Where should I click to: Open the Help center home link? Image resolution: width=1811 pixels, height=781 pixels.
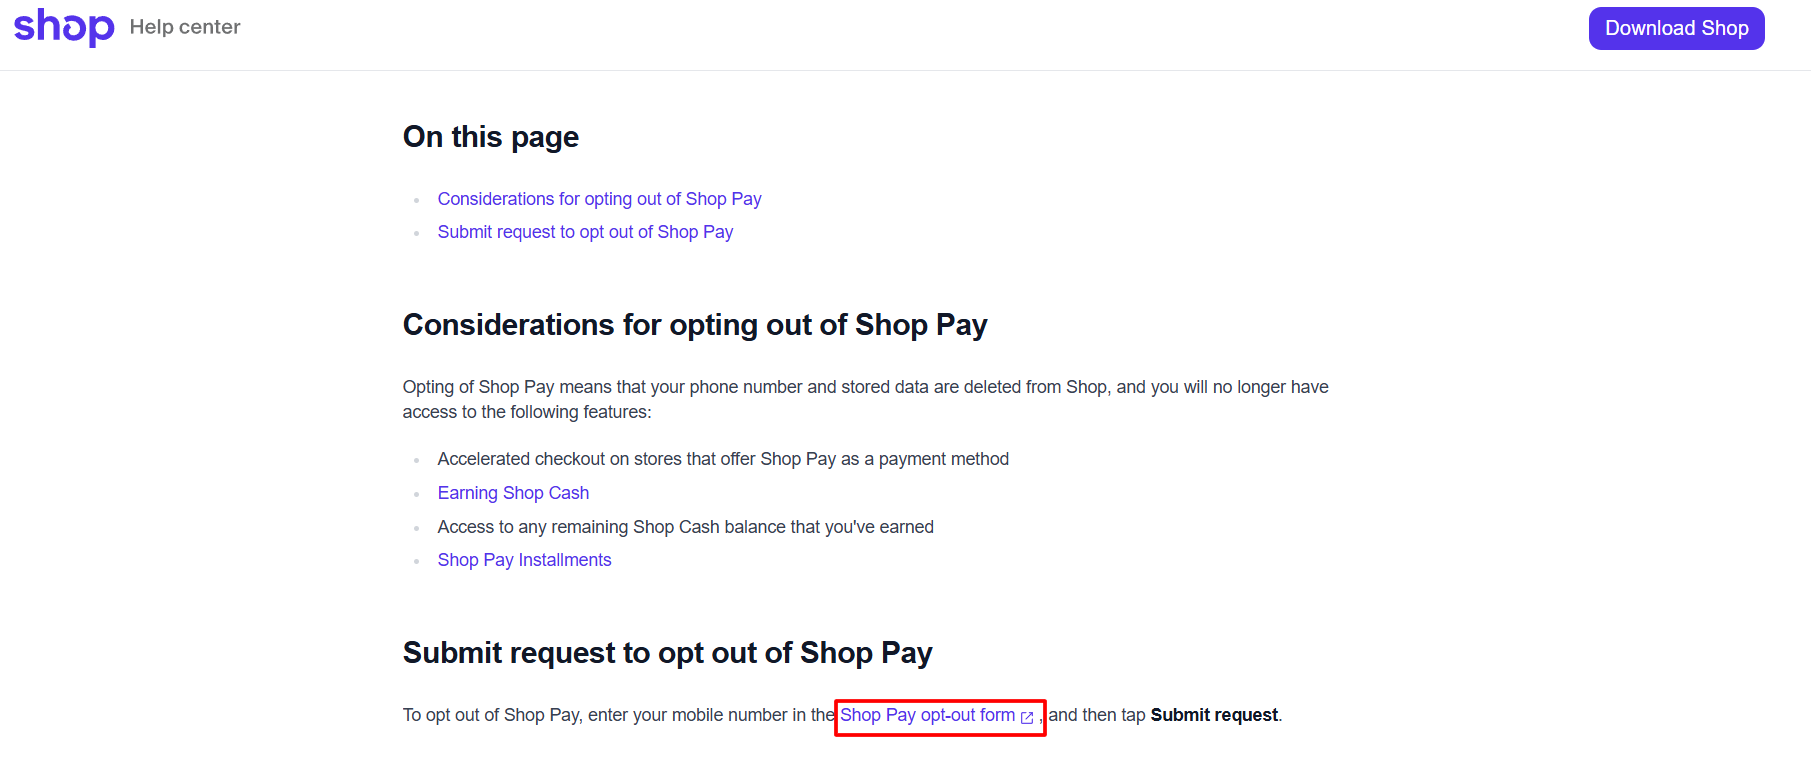[x=185, y=27]
